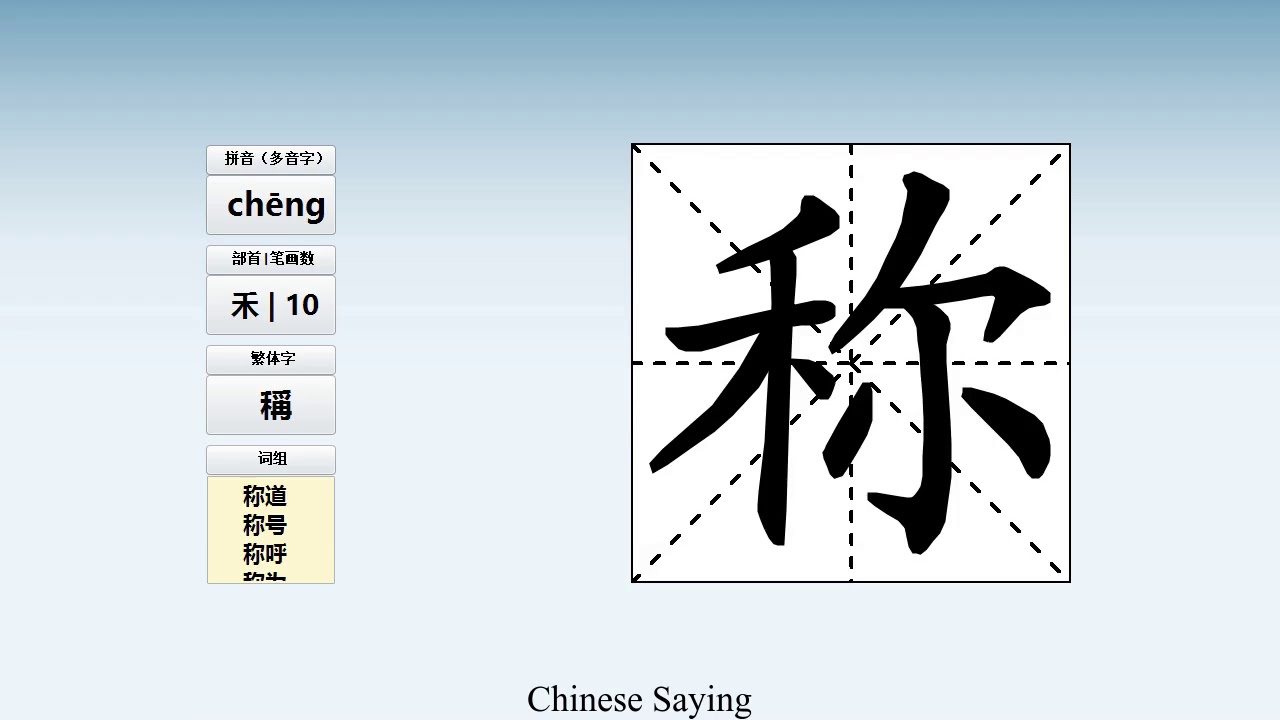
Task: Select the 禾 | 10 radical box
Action: tap(271, 305)
